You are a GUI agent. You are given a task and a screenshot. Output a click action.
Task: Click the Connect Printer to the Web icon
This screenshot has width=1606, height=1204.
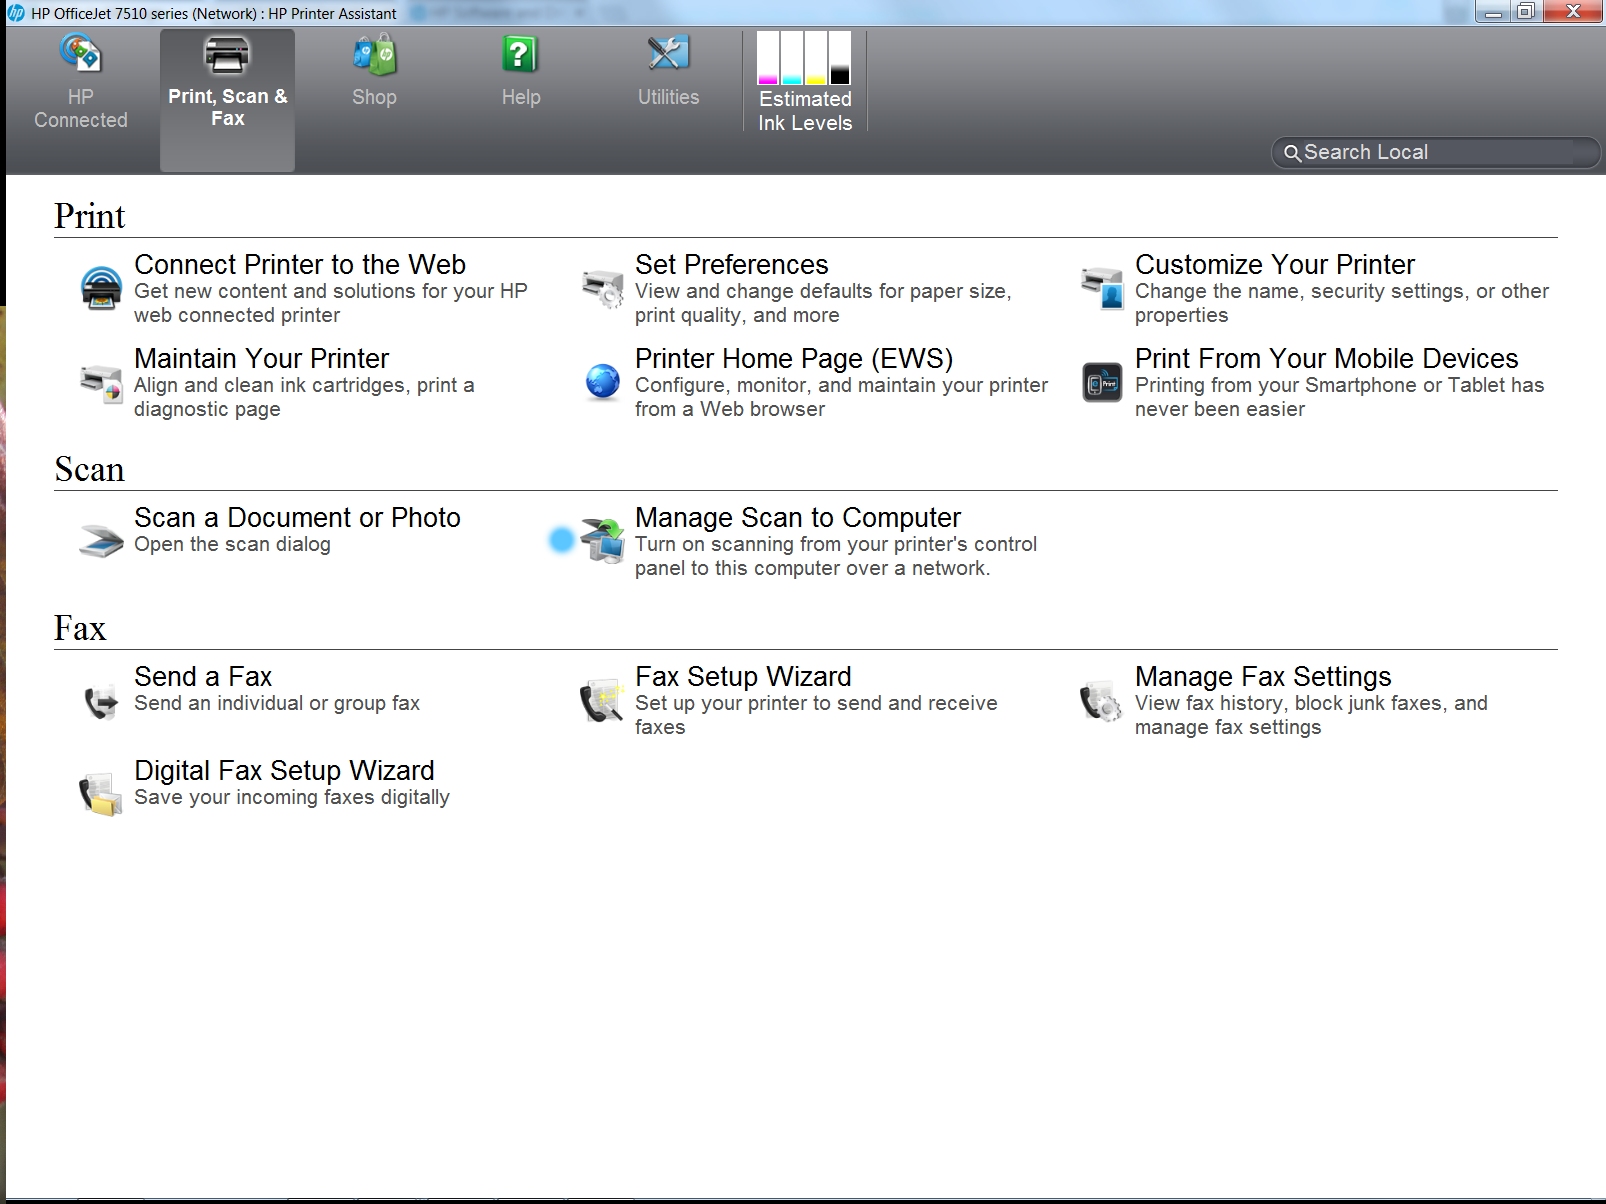101,289
